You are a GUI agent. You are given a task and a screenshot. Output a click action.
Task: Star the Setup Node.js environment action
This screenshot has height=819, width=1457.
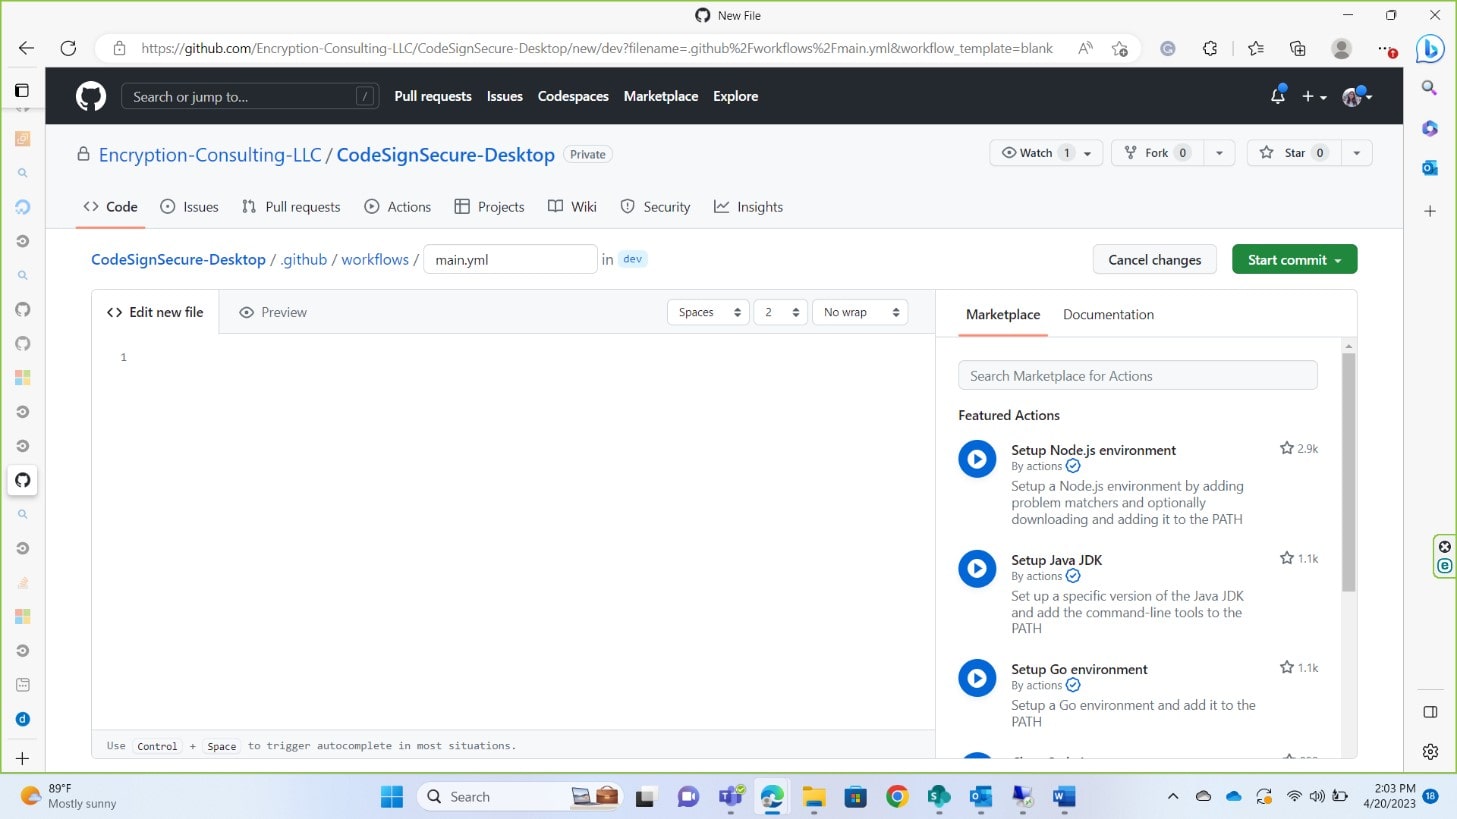[x=1287, y=449]
